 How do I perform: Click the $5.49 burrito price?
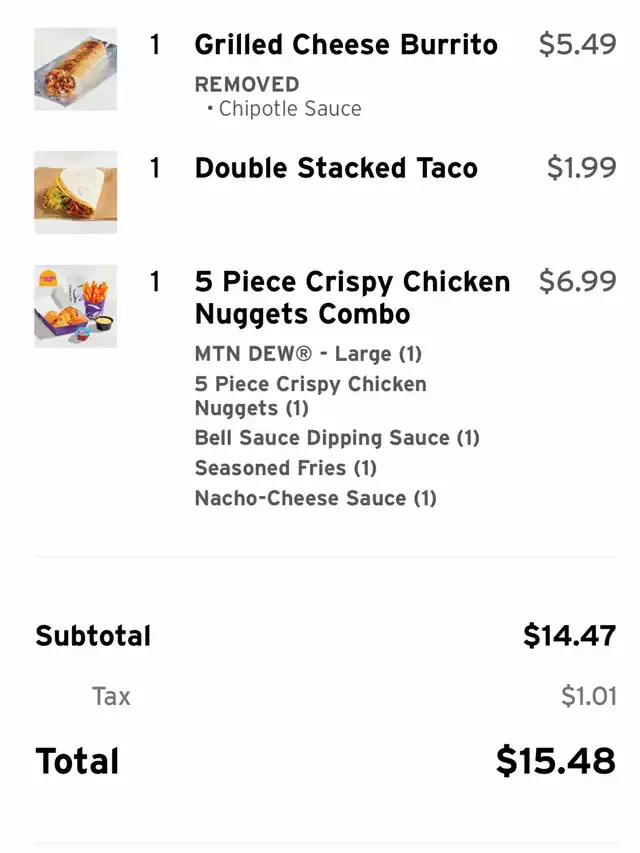coord(577,45)
